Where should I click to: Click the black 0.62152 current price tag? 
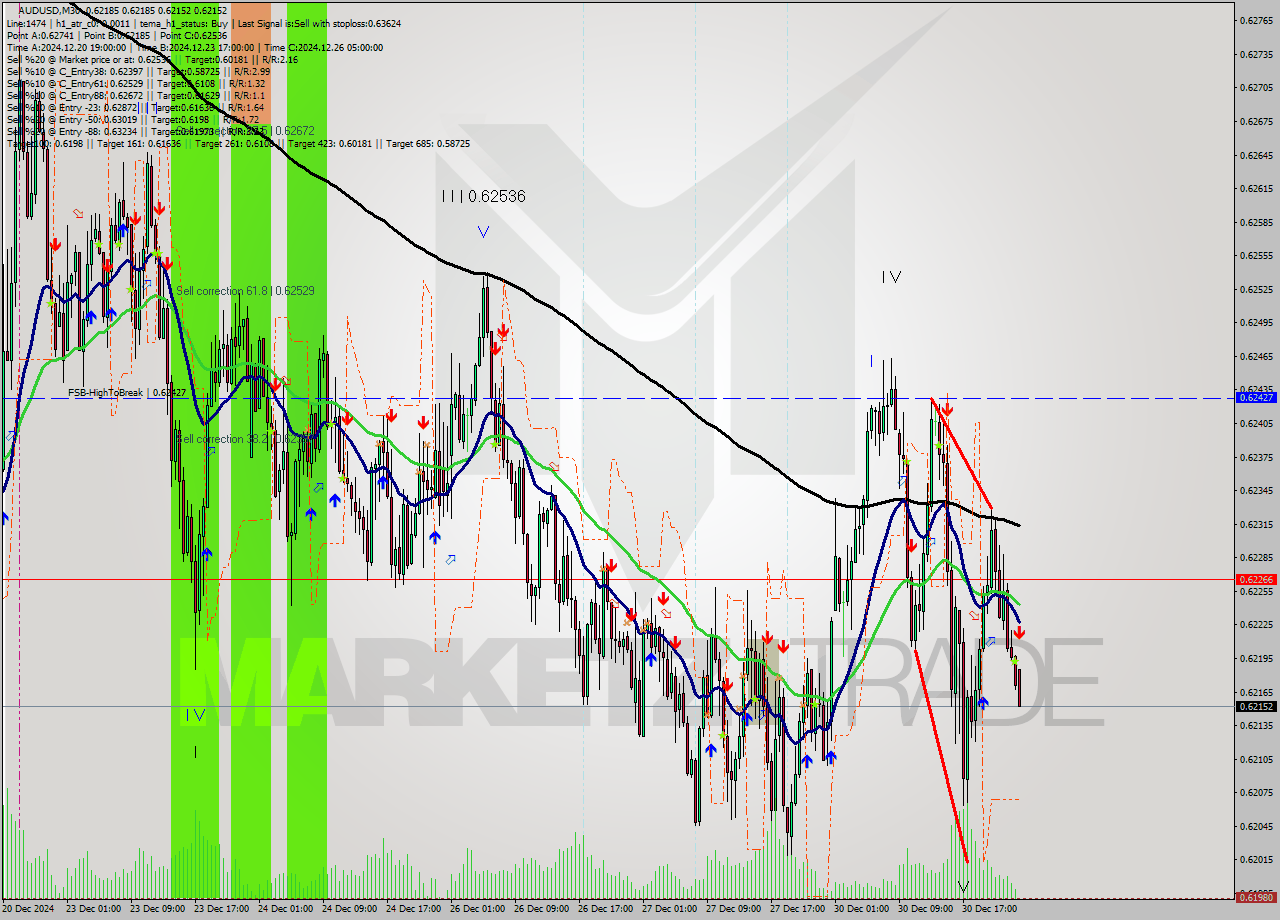point(1256,706)
